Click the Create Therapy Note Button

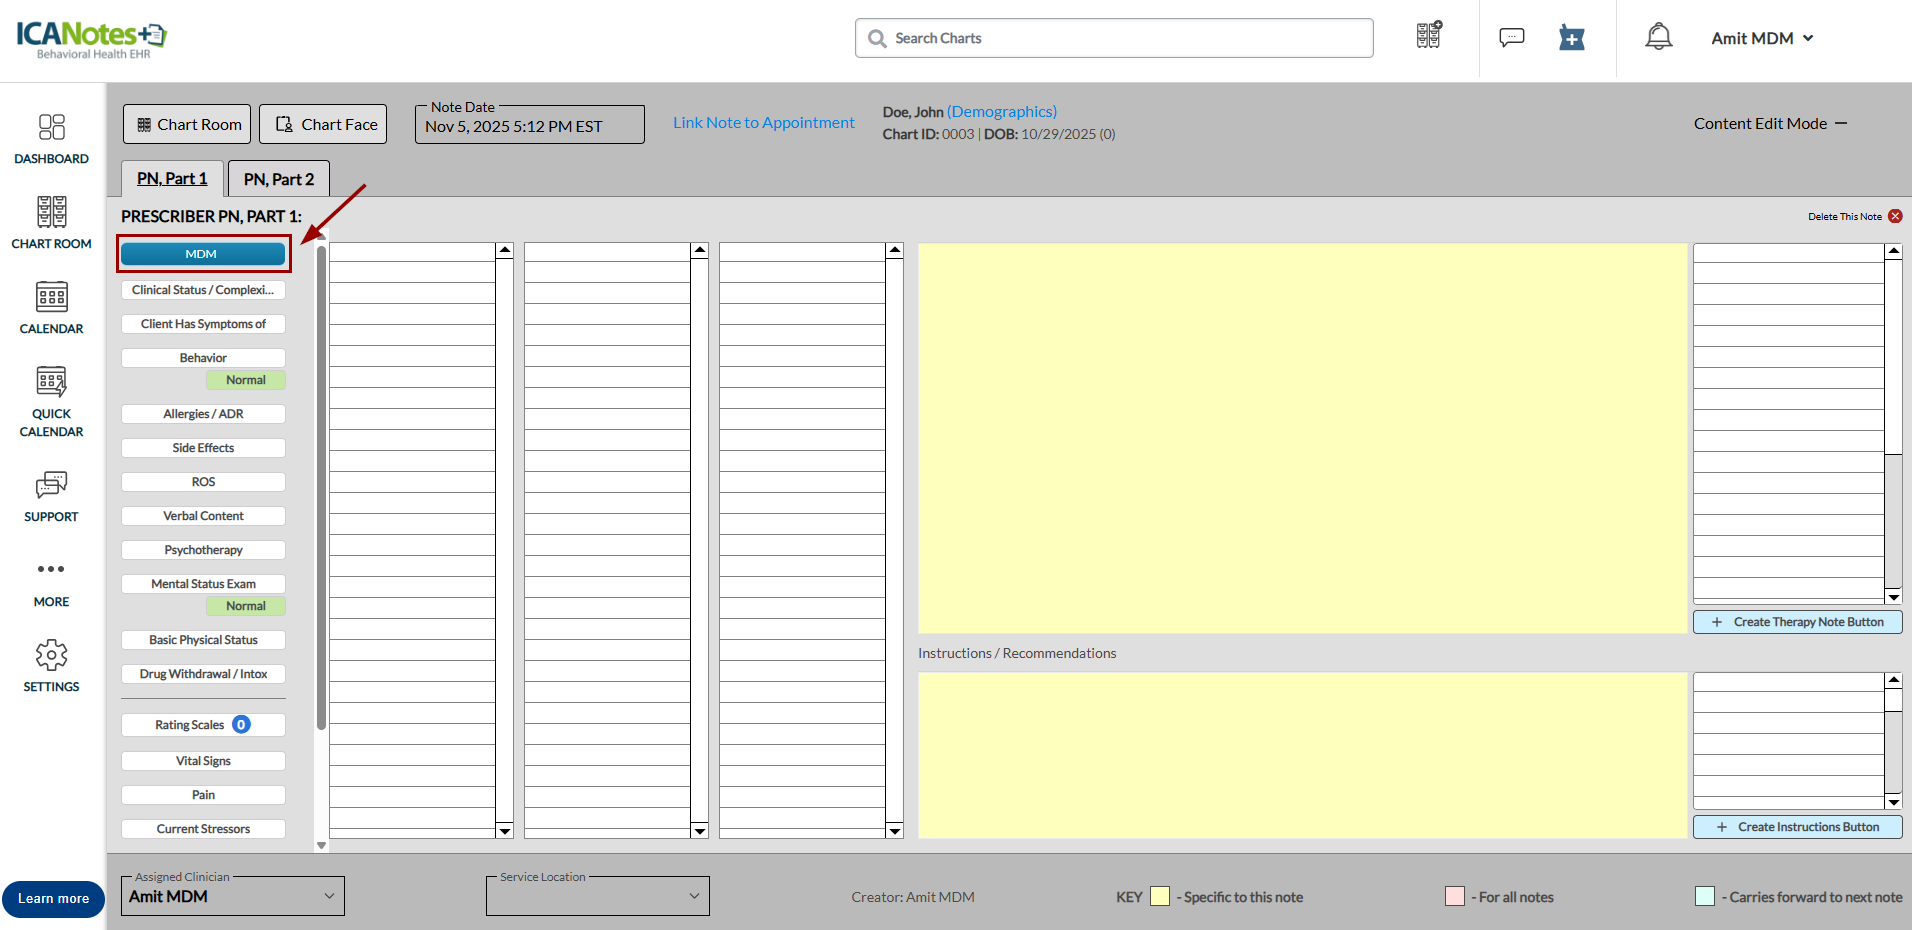[x=1796, y=621]
